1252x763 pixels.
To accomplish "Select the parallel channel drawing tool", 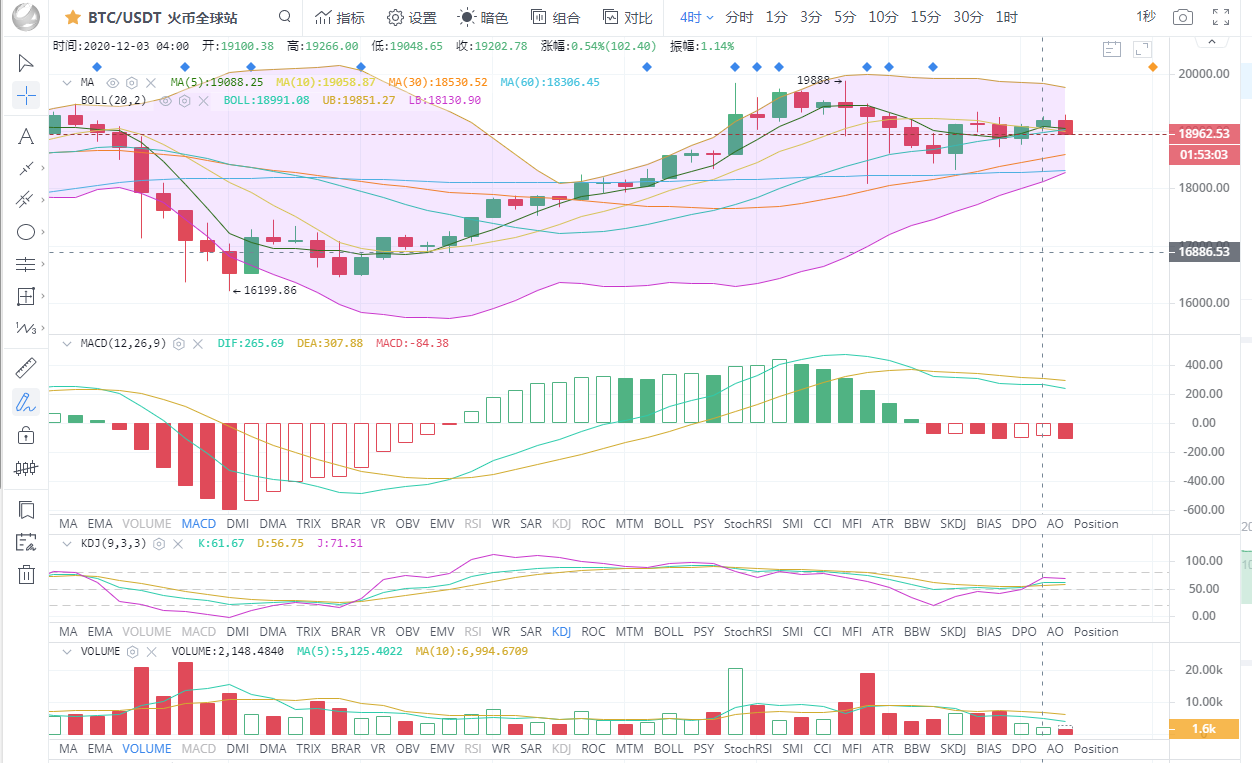I will point(26,200).
